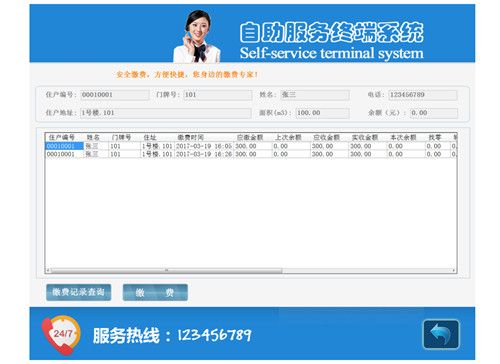The width and height of the screenshot is (500, 364).
Task: Click the 24/7 phone hotline icon
Action: coord(61,335)
